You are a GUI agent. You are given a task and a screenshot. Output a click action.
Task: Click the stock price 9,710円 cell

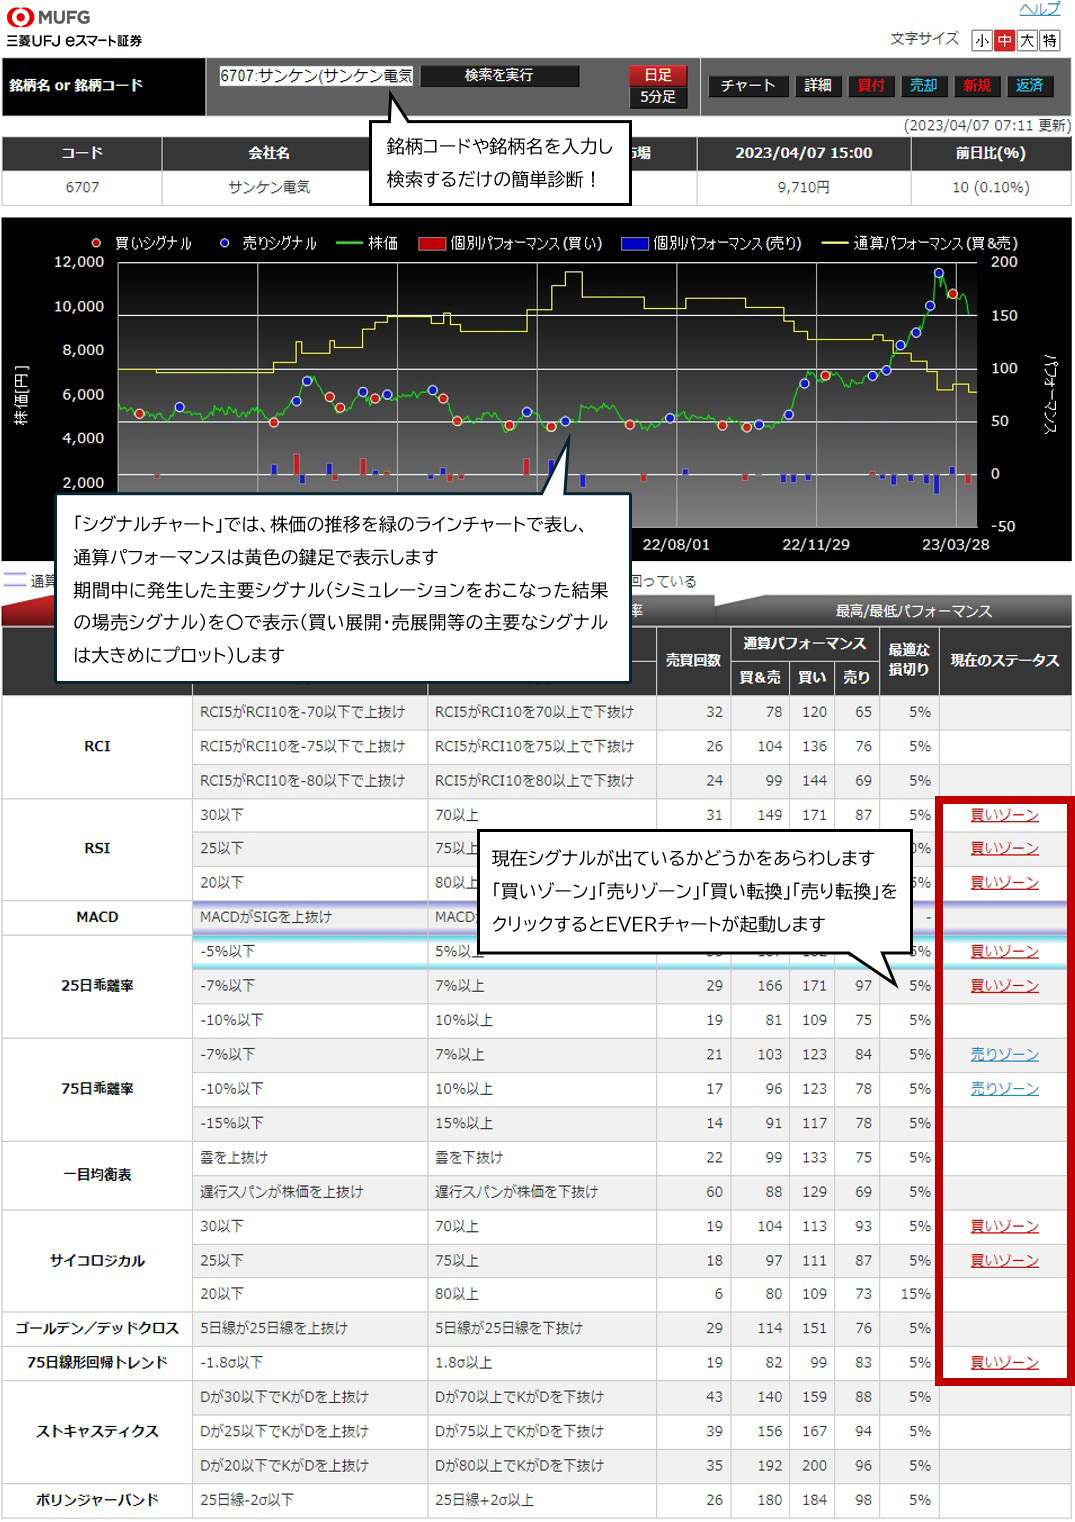pyautogui.click(x=803, y=187)
